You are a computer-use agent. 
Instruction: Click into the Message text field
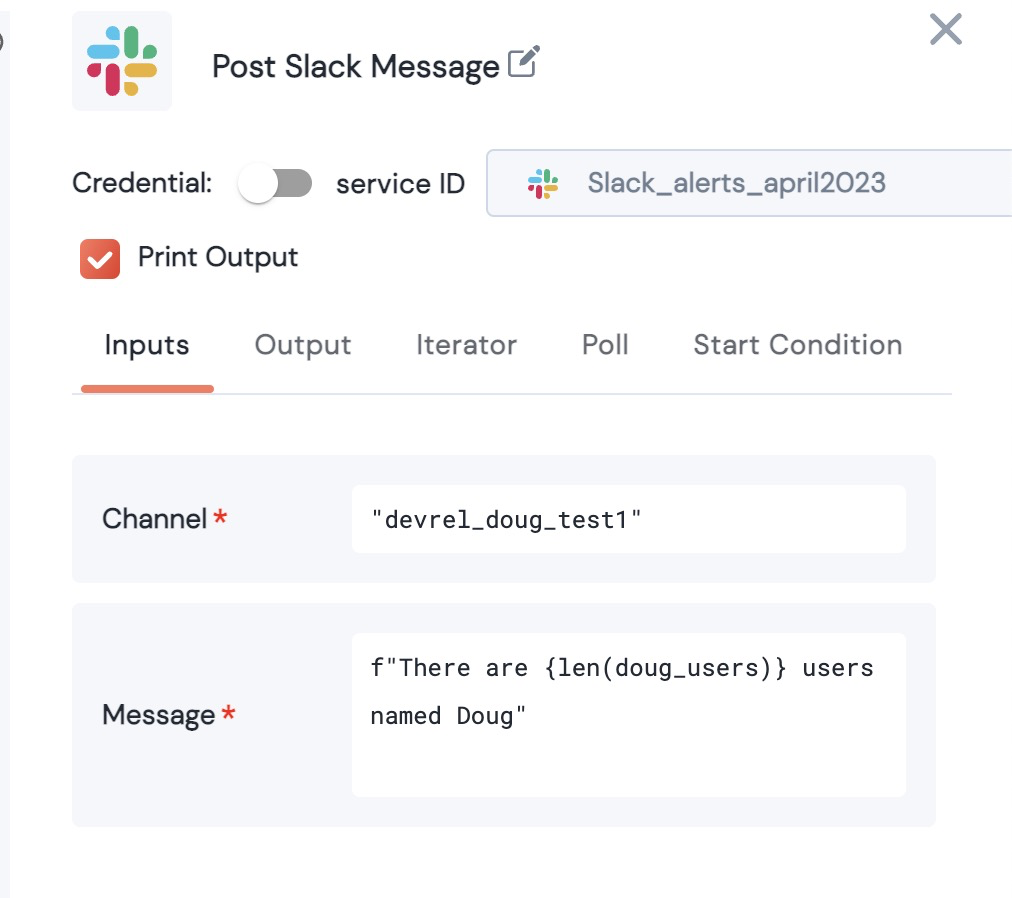[x=628, y=714]
